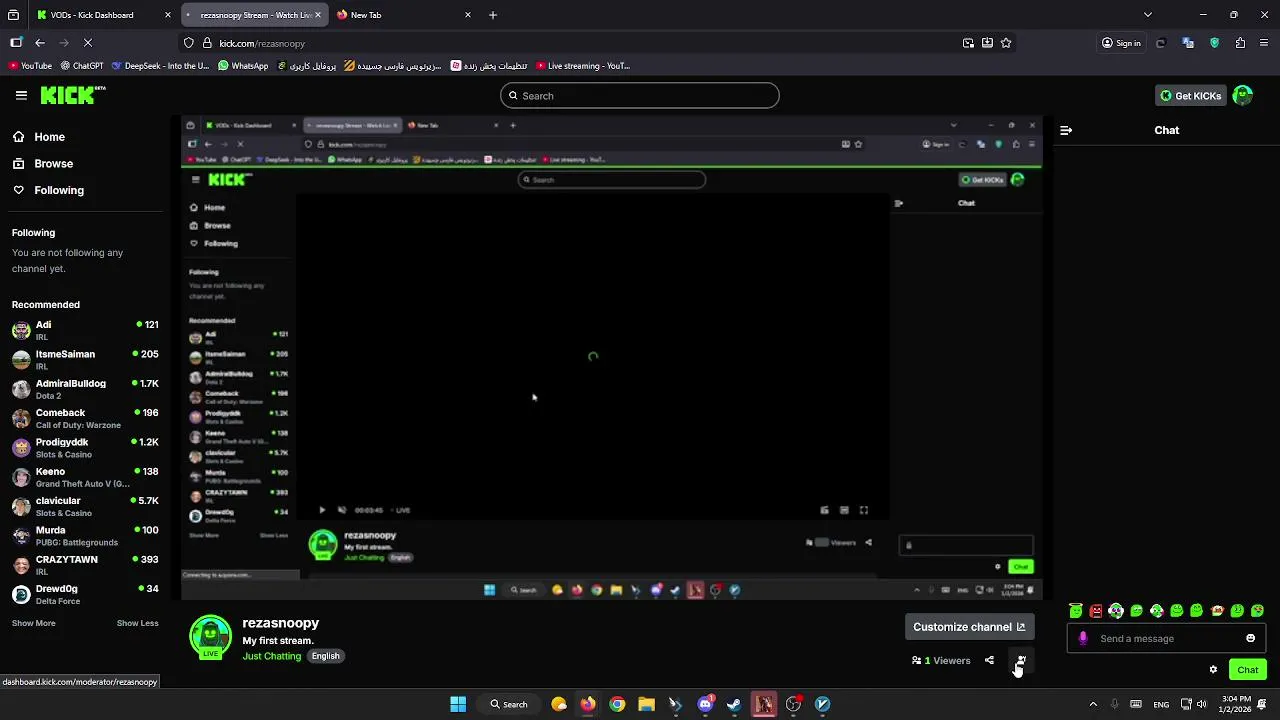Open picture-in-picture icon in address bar

[968, 43]
